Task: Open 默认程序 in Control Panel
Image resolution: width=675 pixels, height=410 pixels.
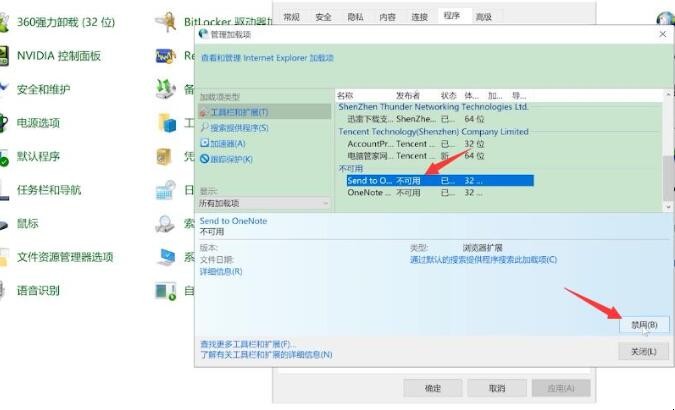Action: pos(38,156)
